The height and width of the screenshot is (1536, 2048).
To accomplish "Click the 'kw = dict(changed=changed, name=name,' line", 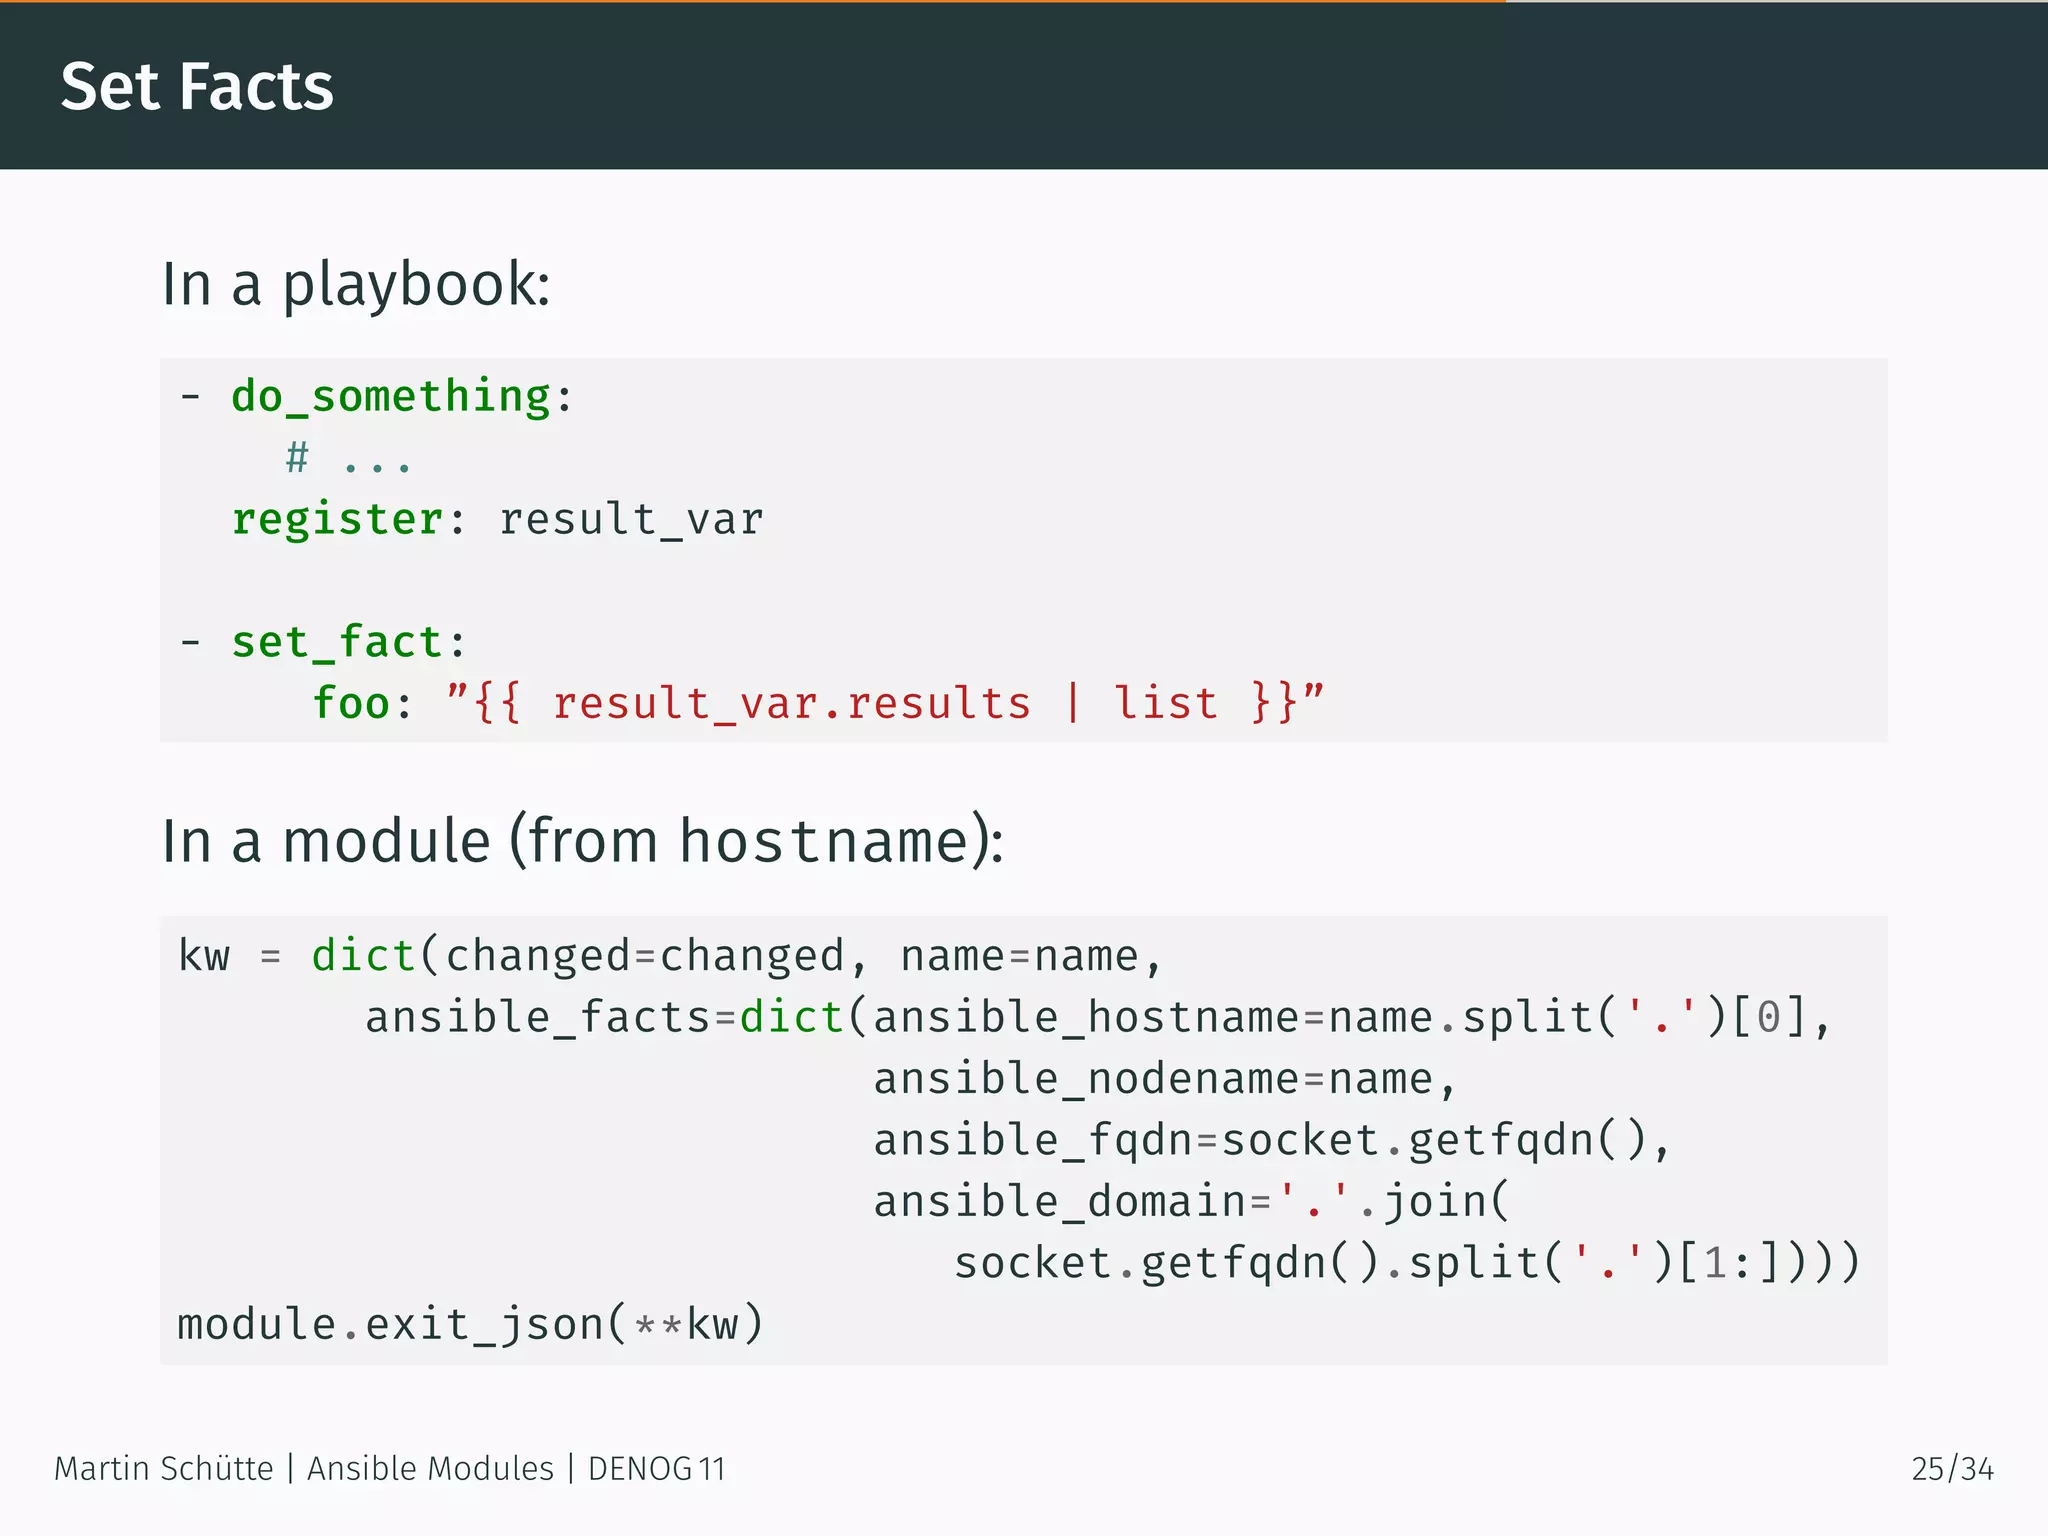I will (671, 957).
